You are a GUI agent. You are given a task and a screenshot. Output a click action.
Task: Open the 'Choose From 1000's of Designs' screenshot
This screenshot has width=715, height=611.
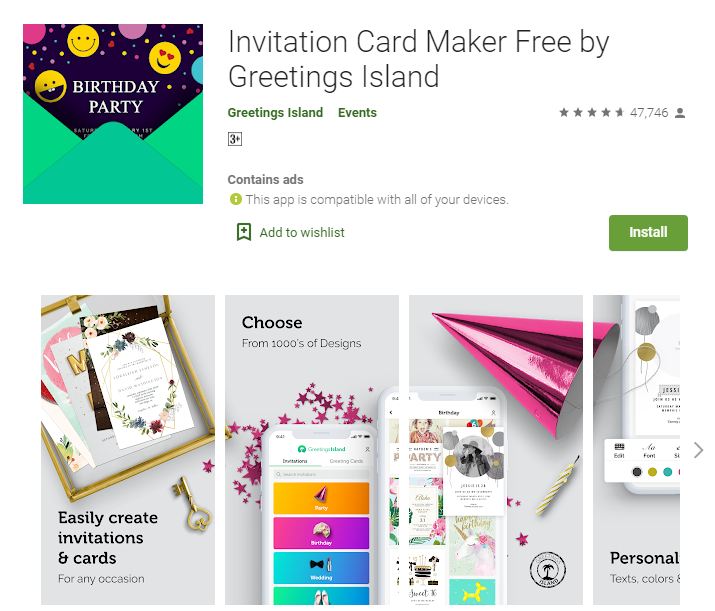[x=312, y=450]
